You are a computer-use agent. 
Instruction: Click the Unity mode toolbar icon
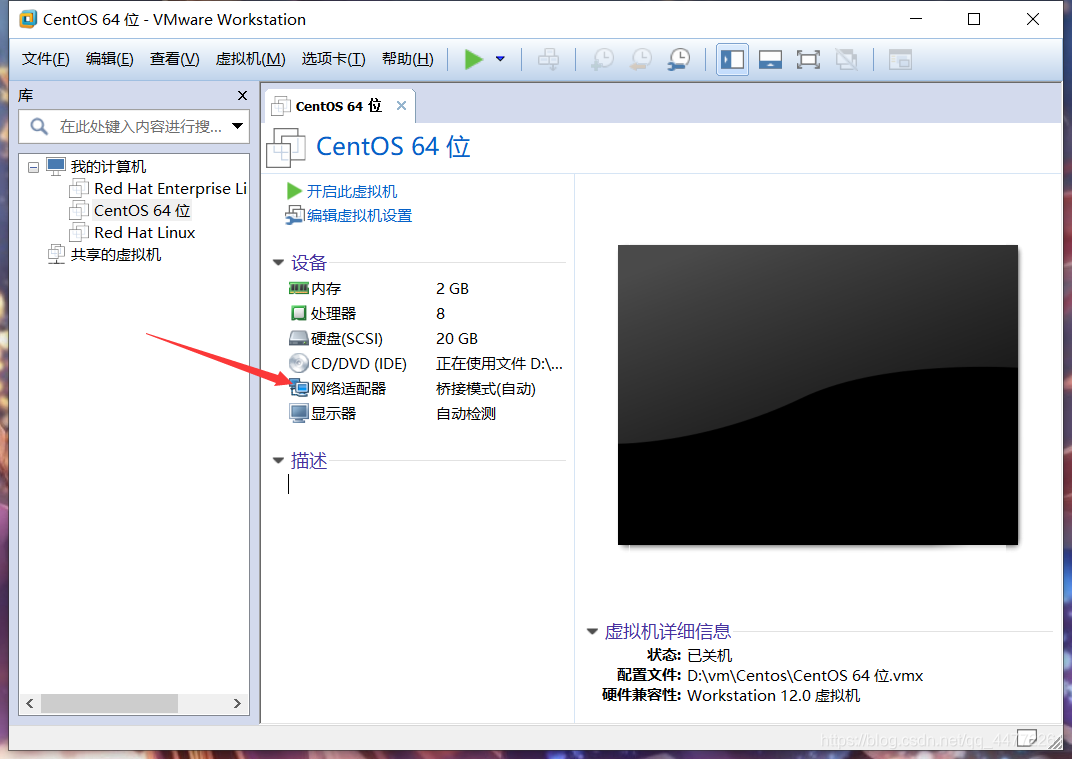click(846, 59)
